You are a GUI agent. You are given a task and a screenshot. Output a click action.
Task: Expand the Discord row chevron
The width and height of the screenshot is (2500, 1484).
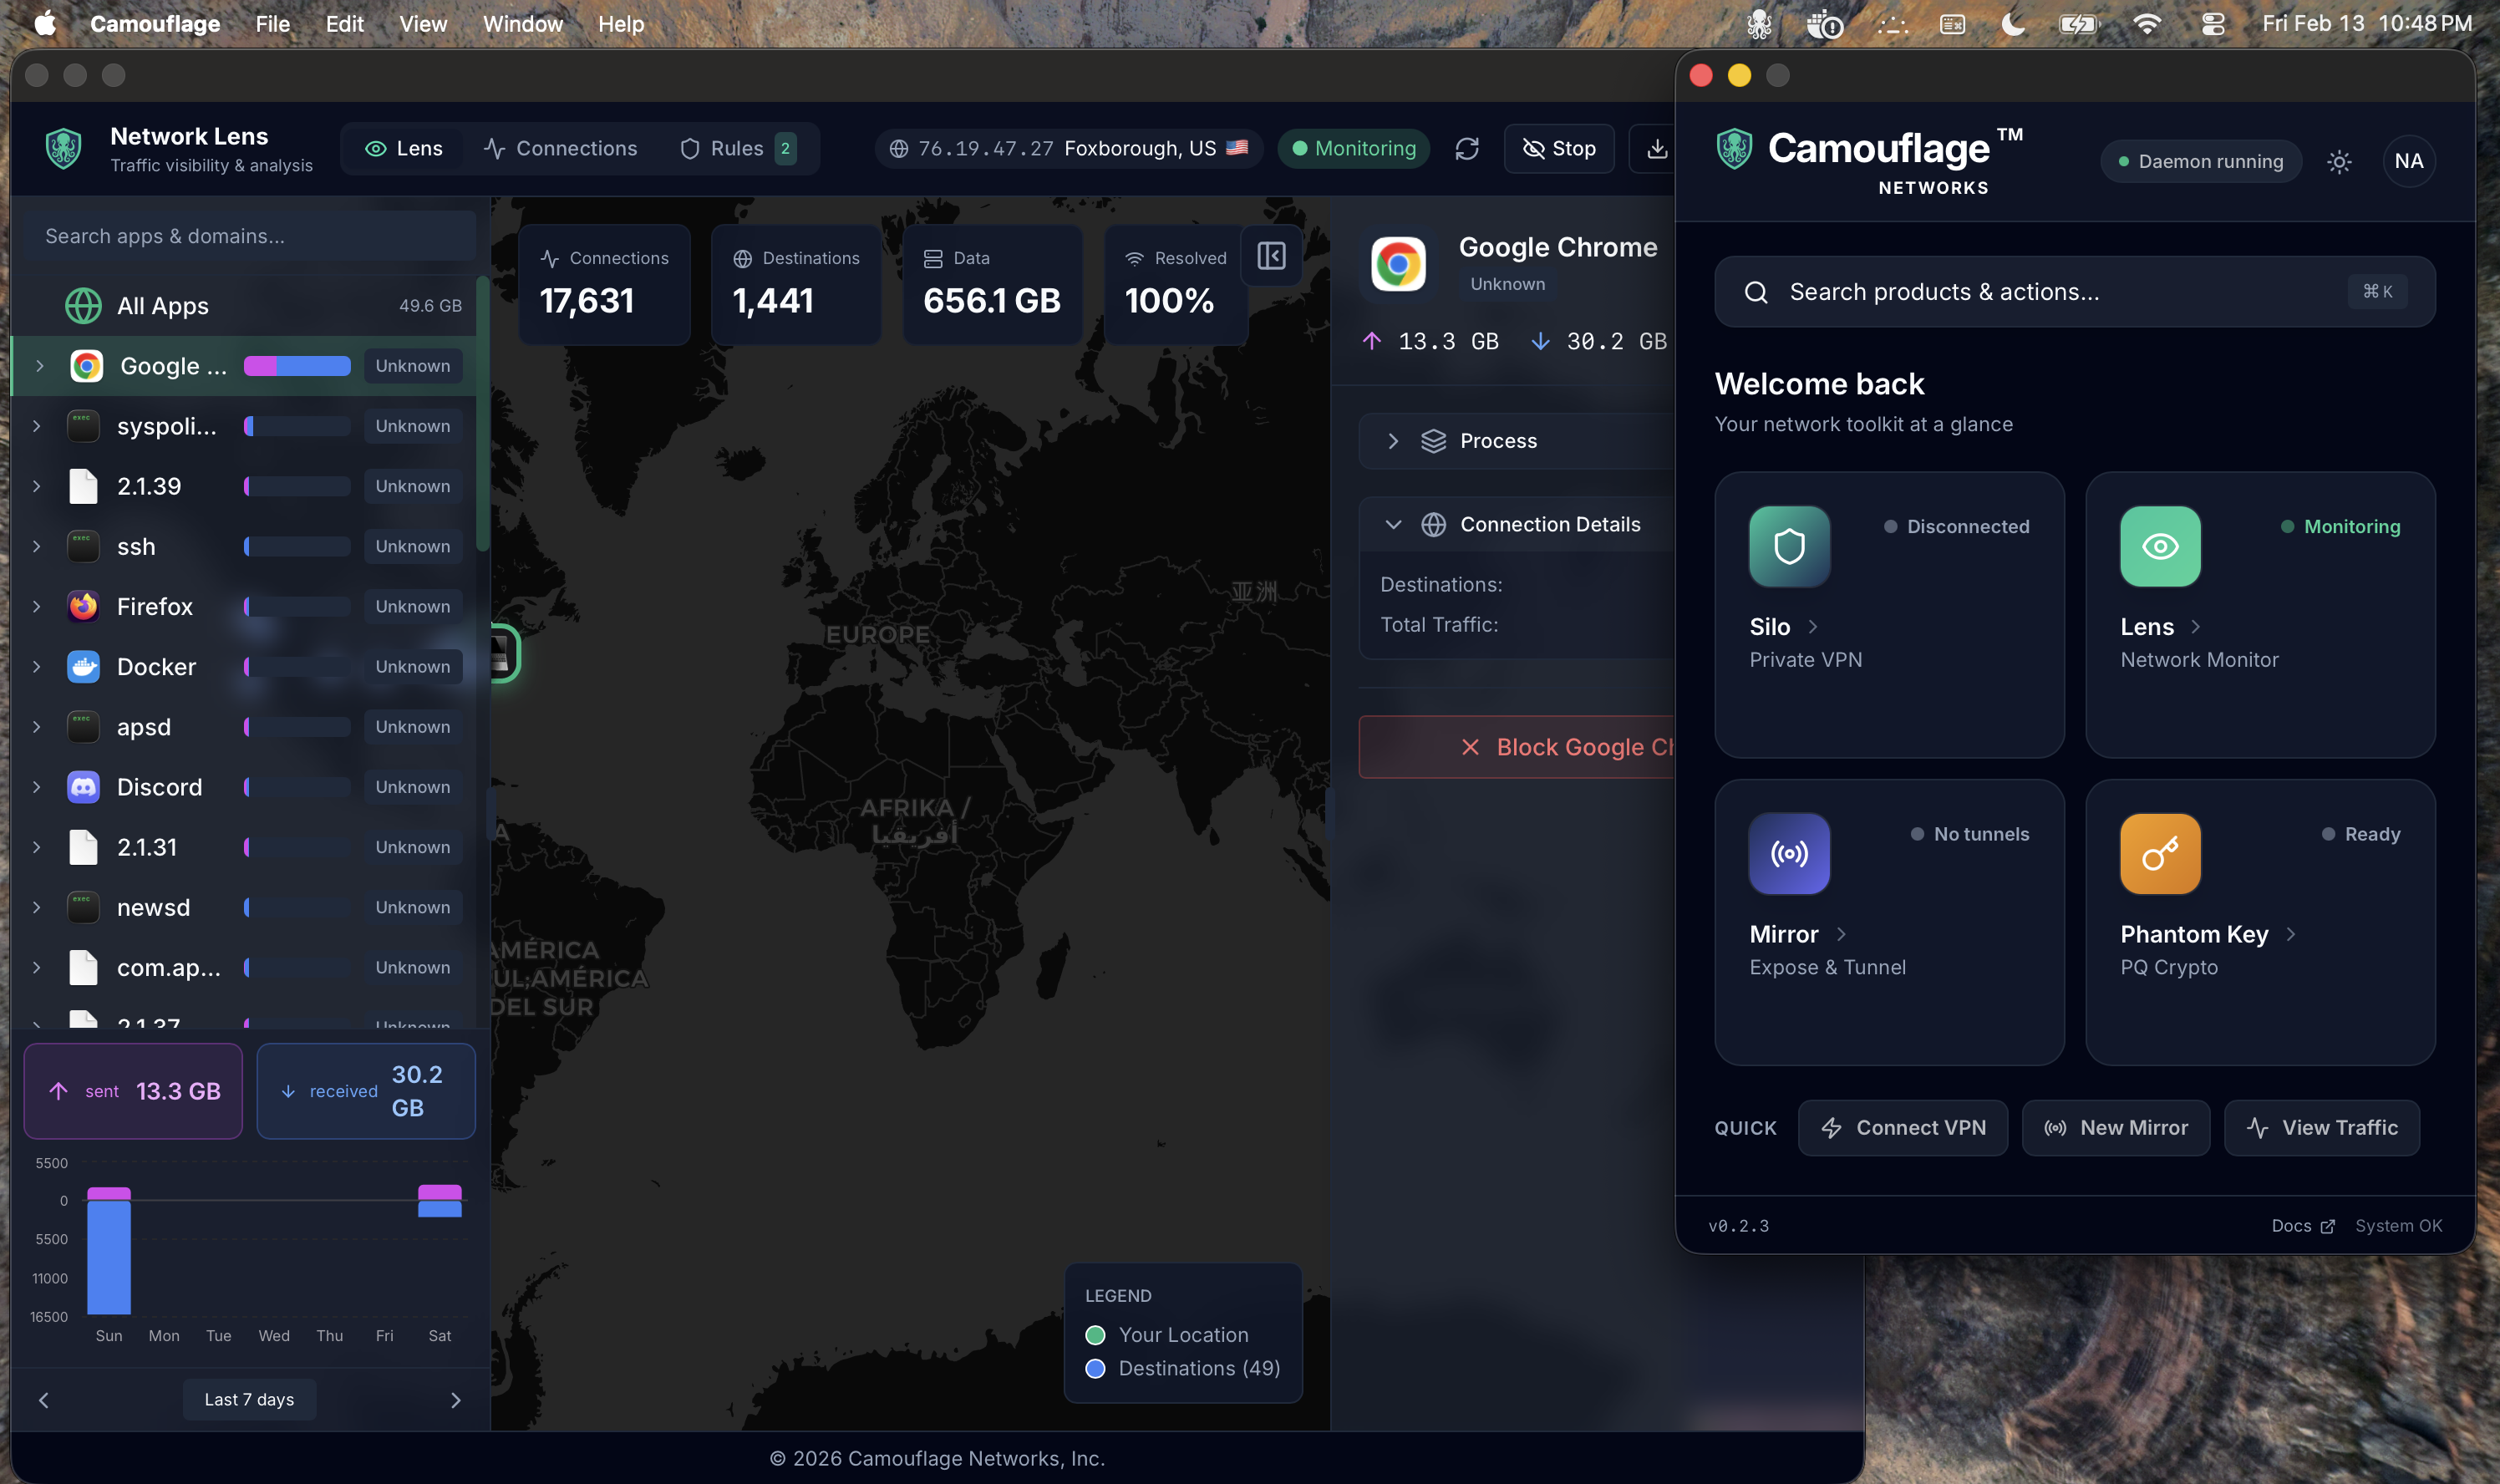37,787
